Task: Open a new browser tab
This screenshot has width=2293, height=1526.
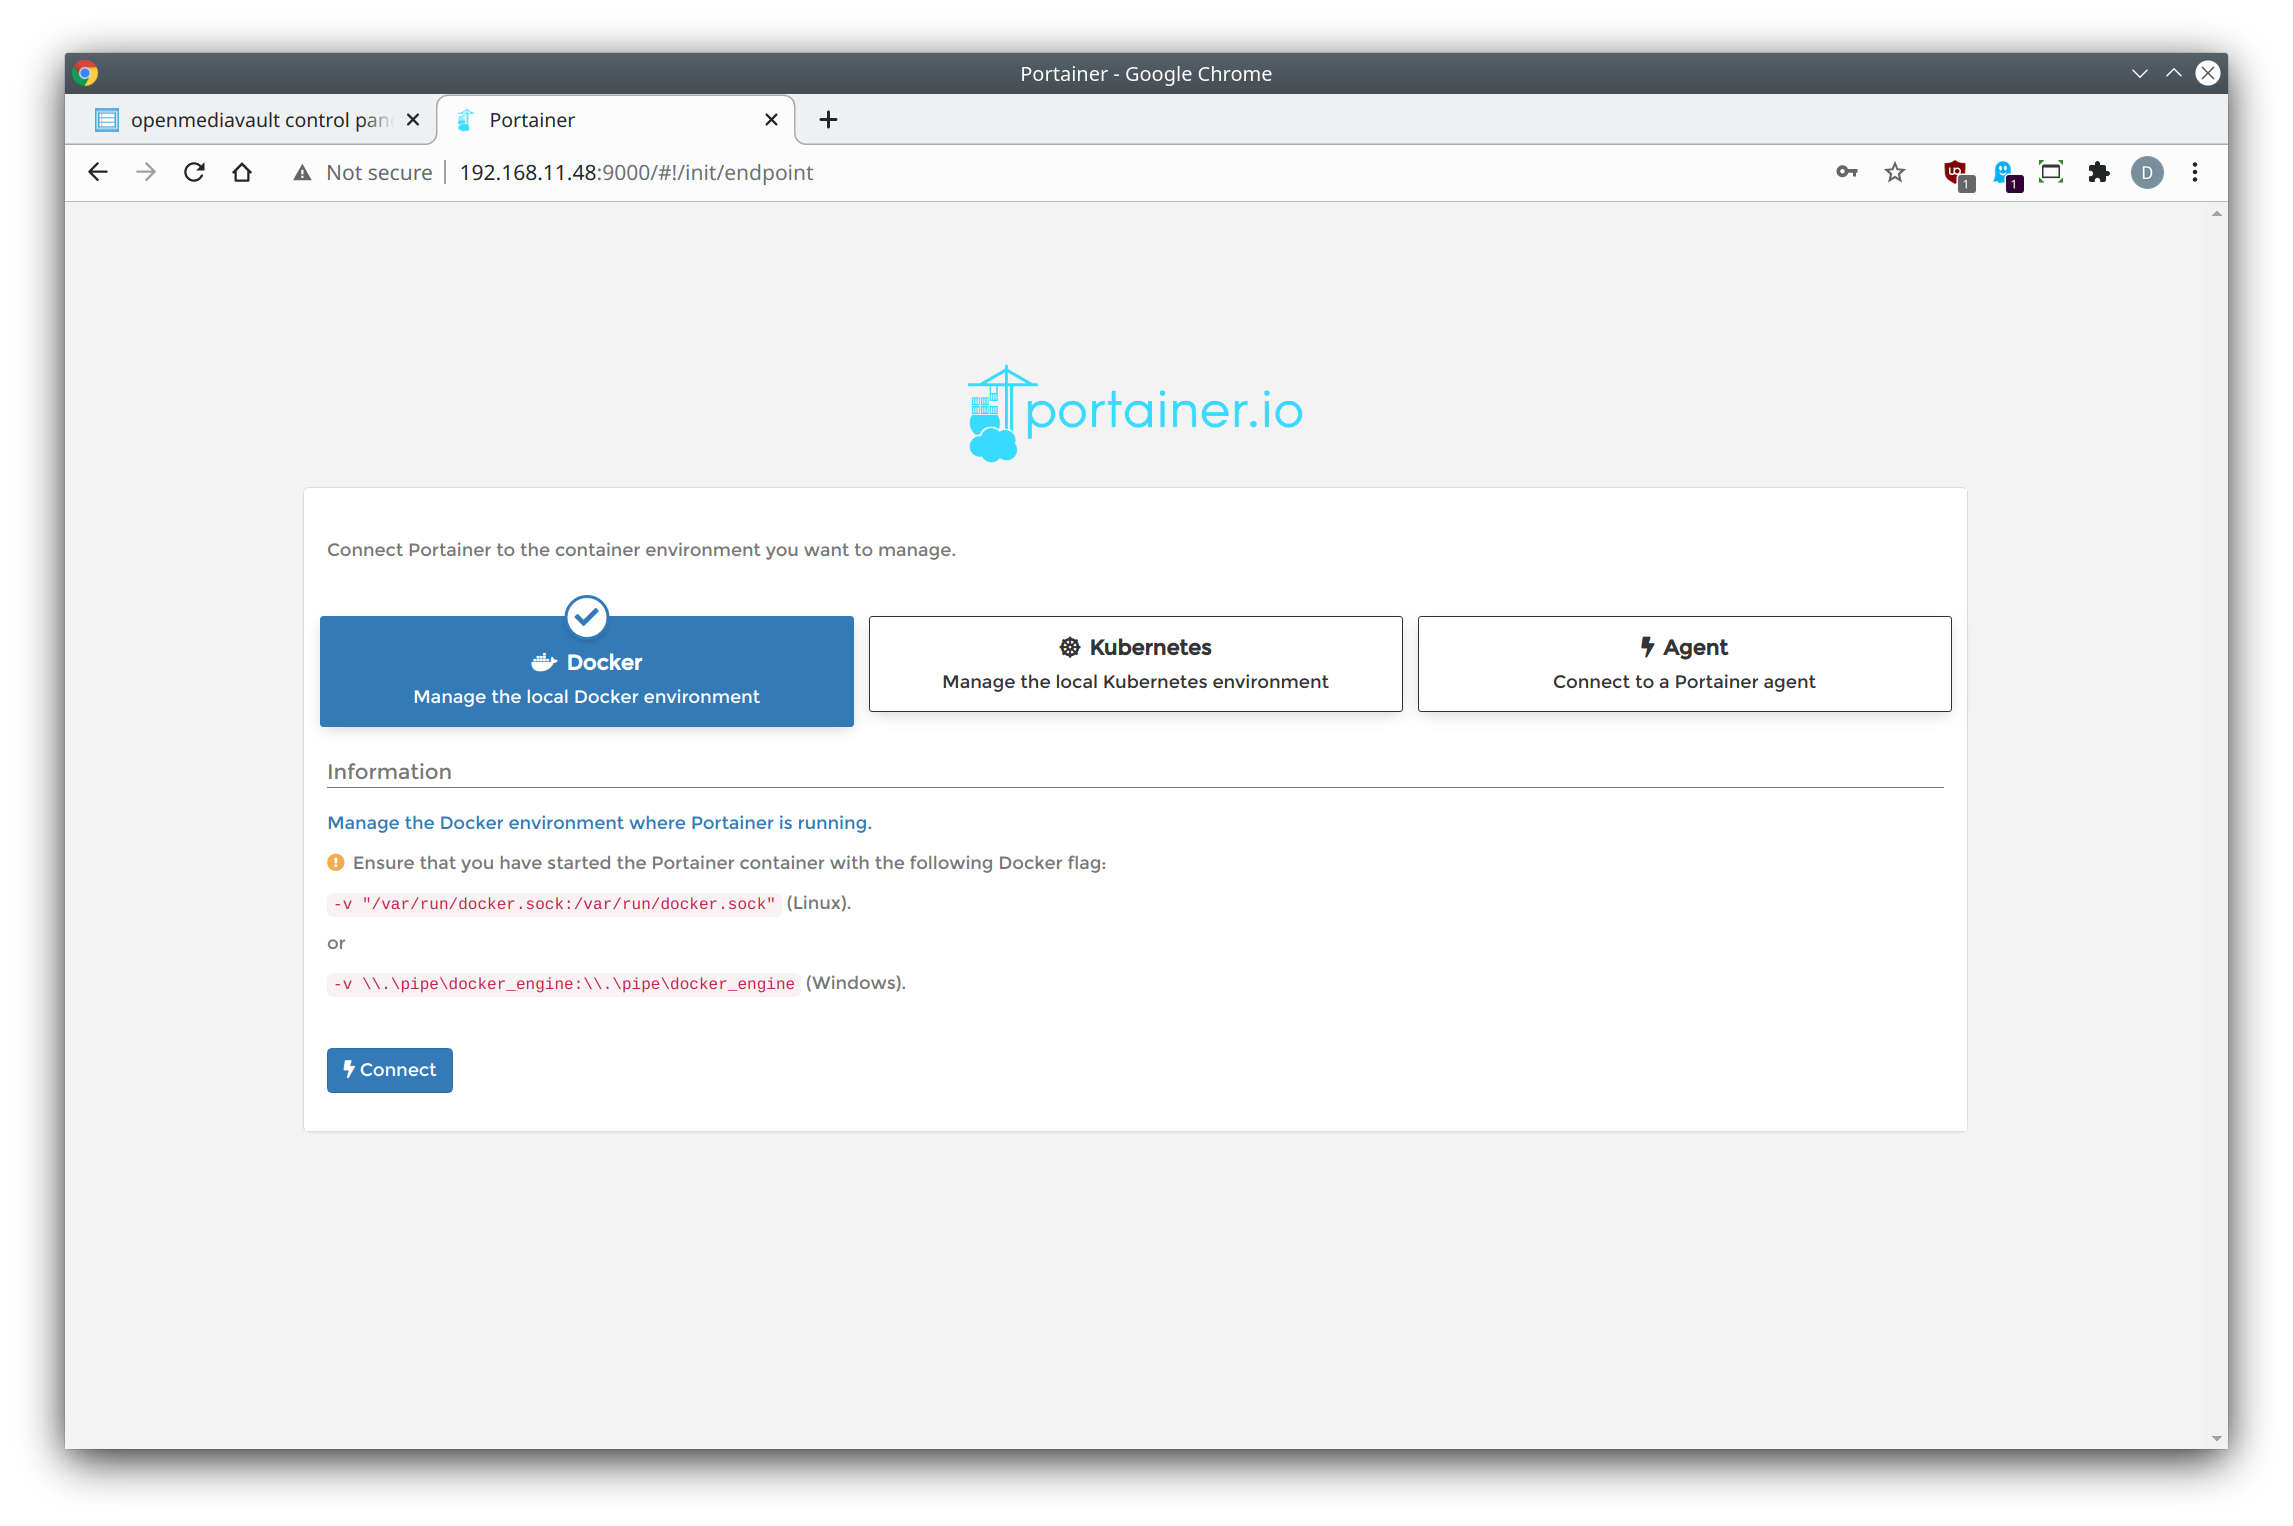Action: tap(828, 120)
